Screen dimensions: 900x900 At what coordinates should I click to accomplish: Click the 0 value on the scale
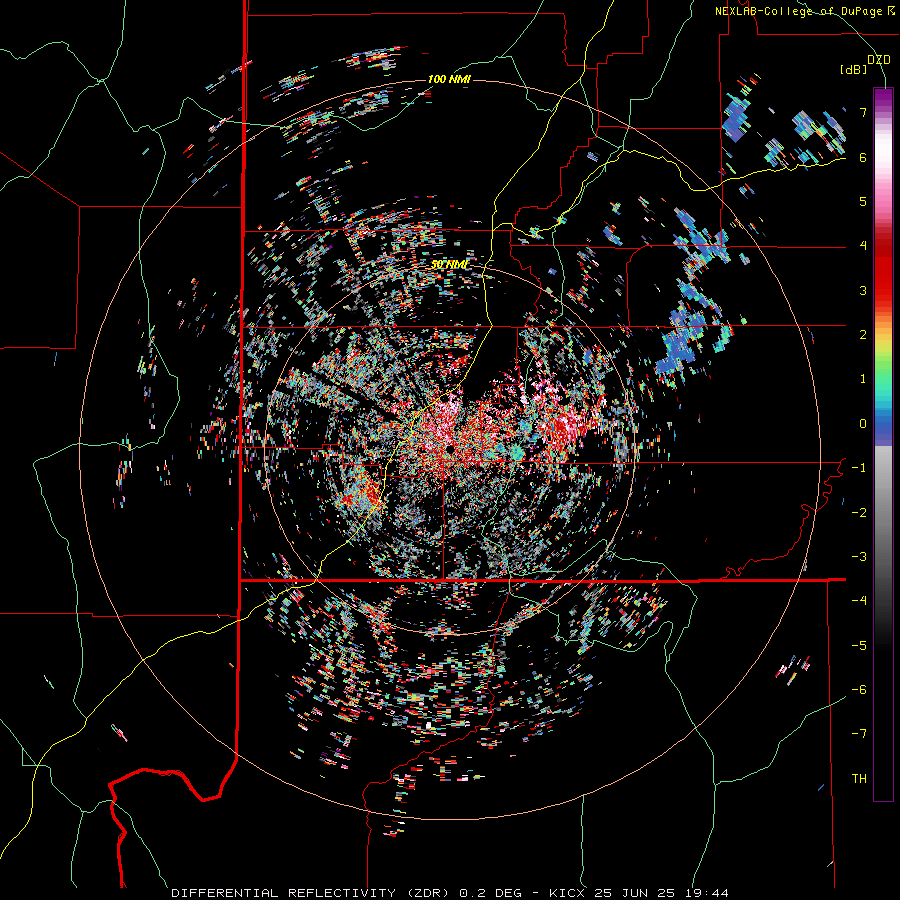click(863, 424)
